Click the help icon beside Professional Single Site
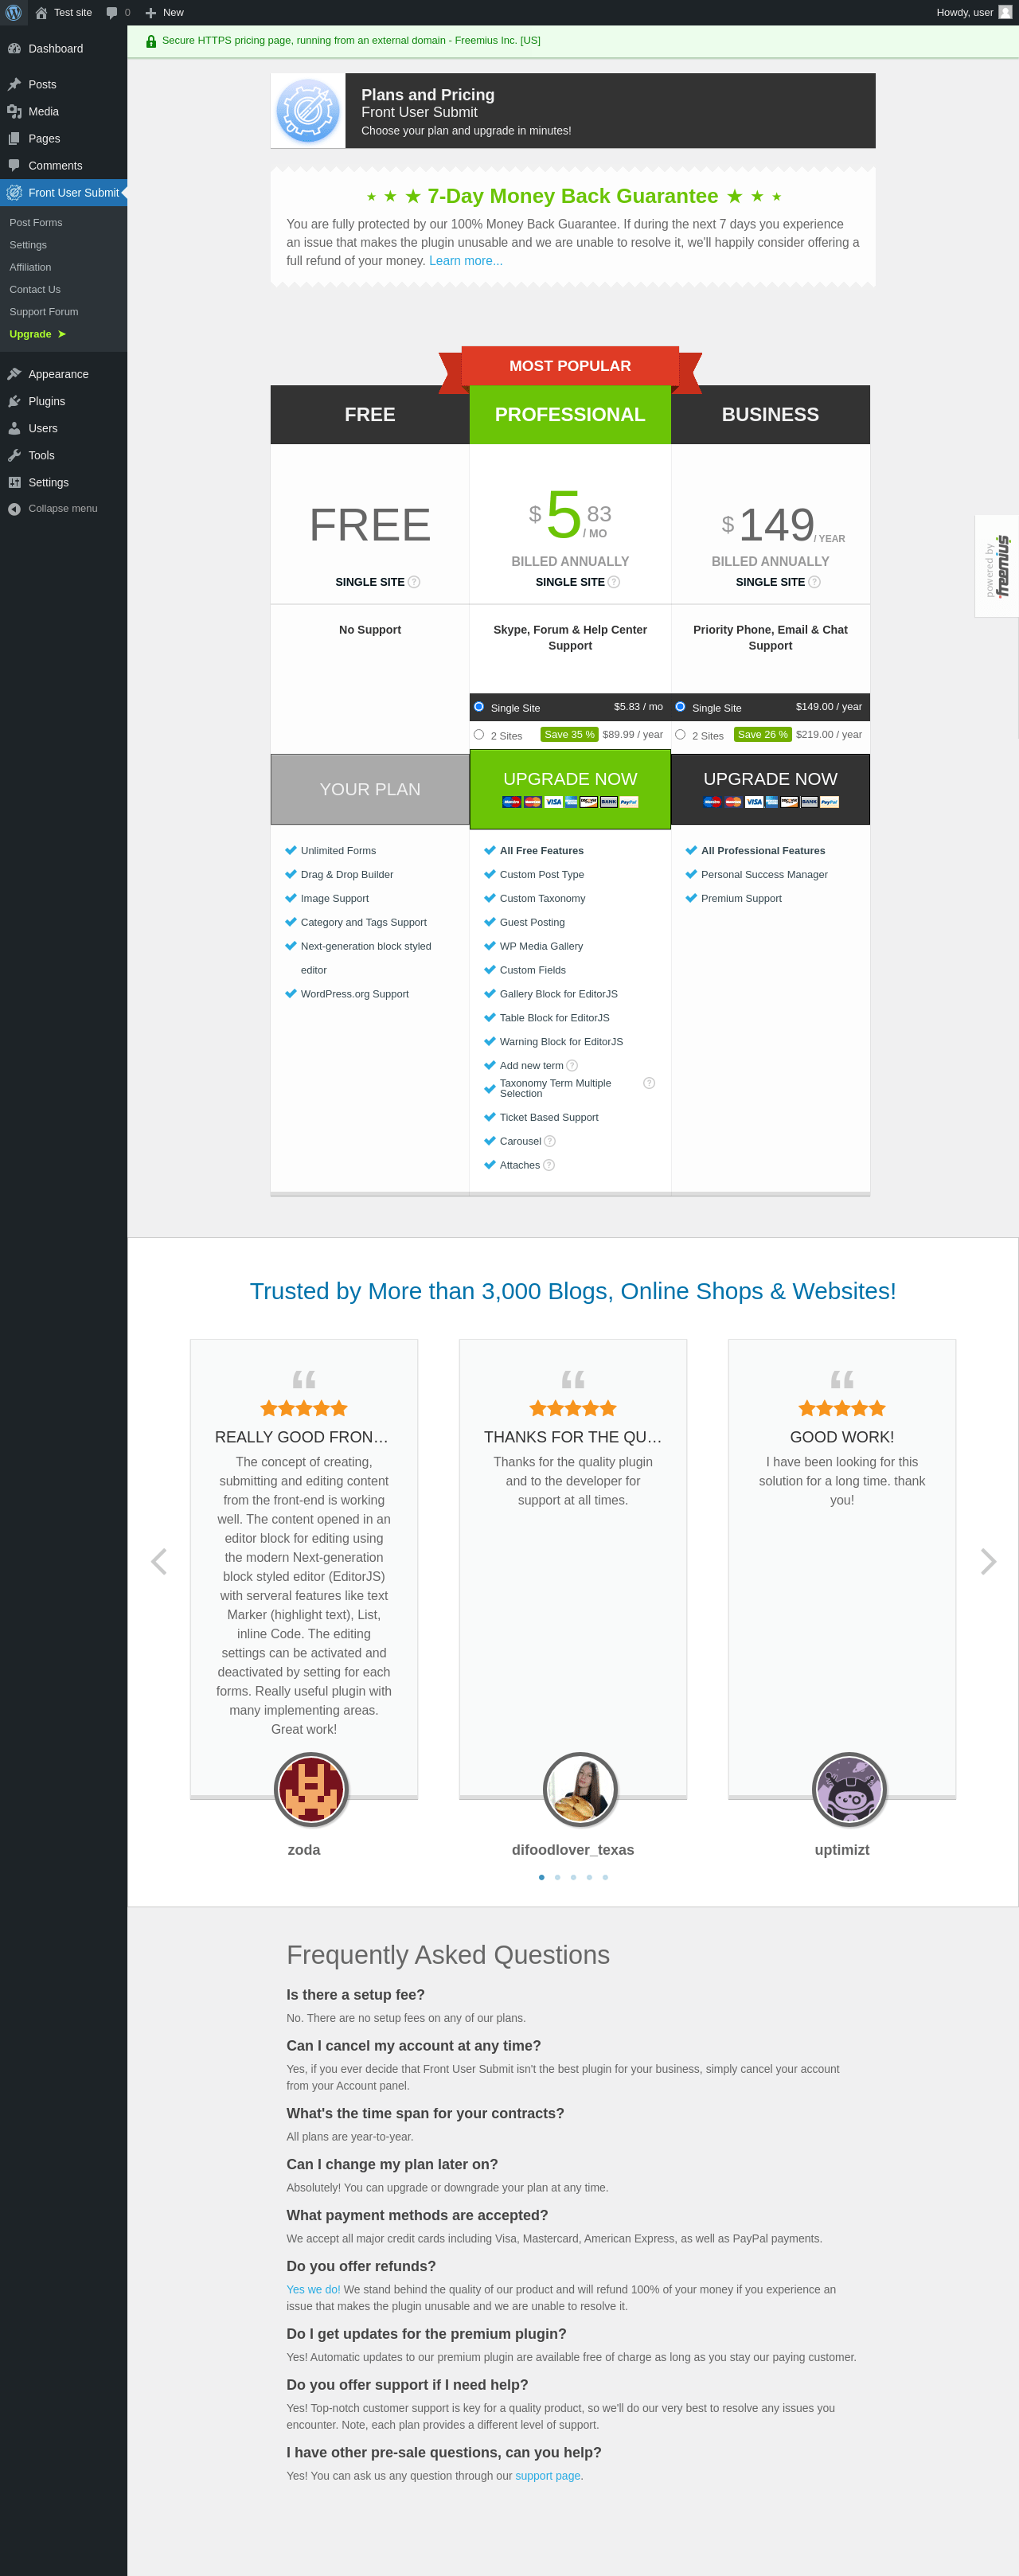Image resolution: width=1019 pixels, height=2576 pixels. pos(614,582)
